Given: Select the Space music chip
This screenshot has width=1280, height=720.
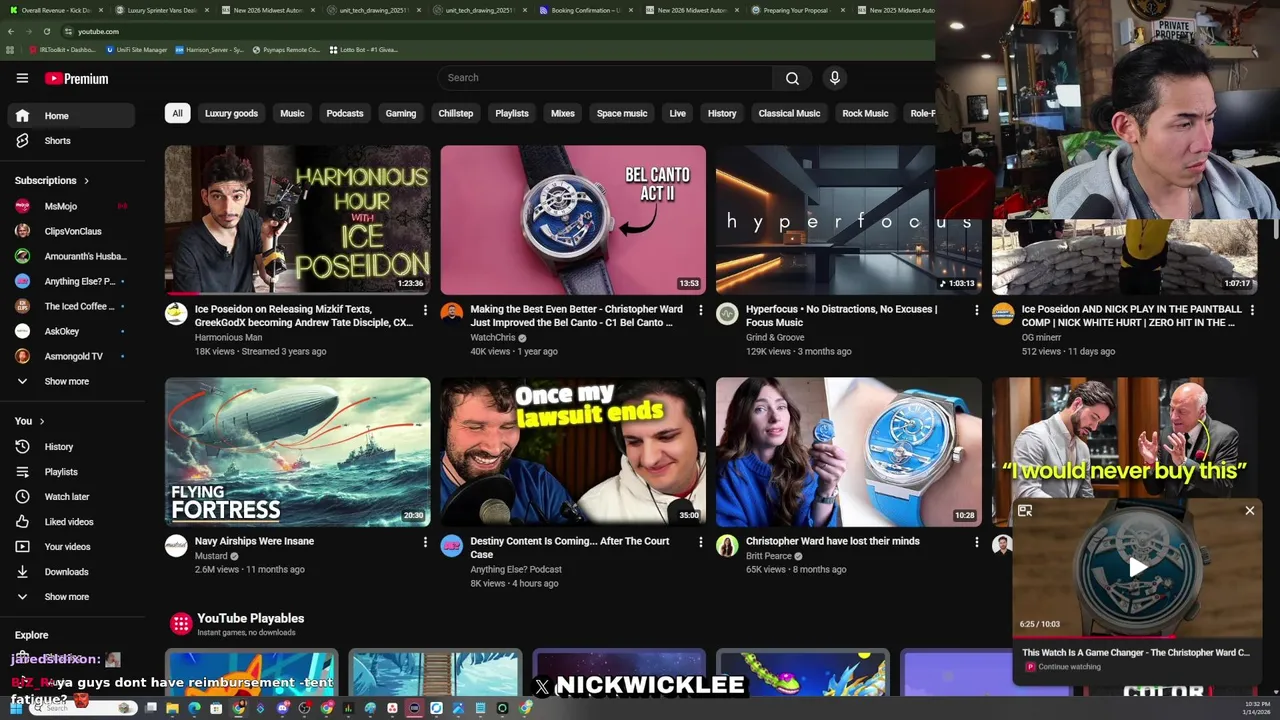Looking at the screenshot, I should pos(622,113).
